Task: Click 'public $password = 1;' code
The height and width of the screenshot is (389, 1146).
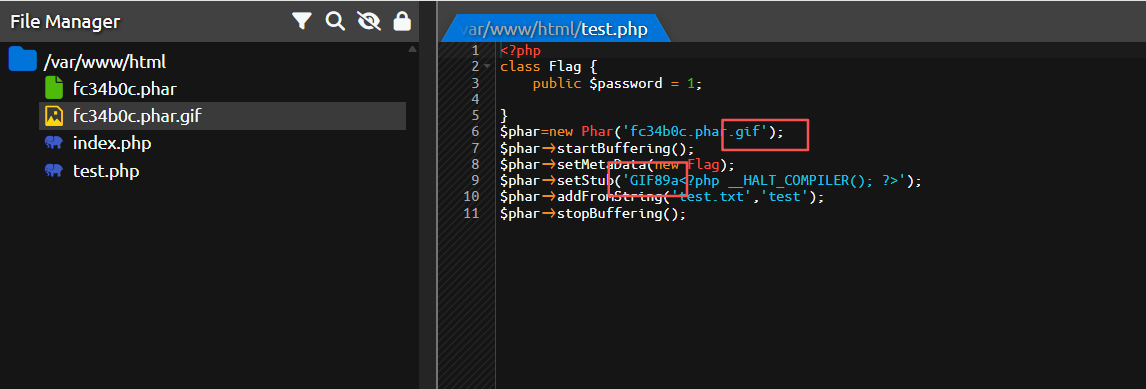Action: pos(617,83)
